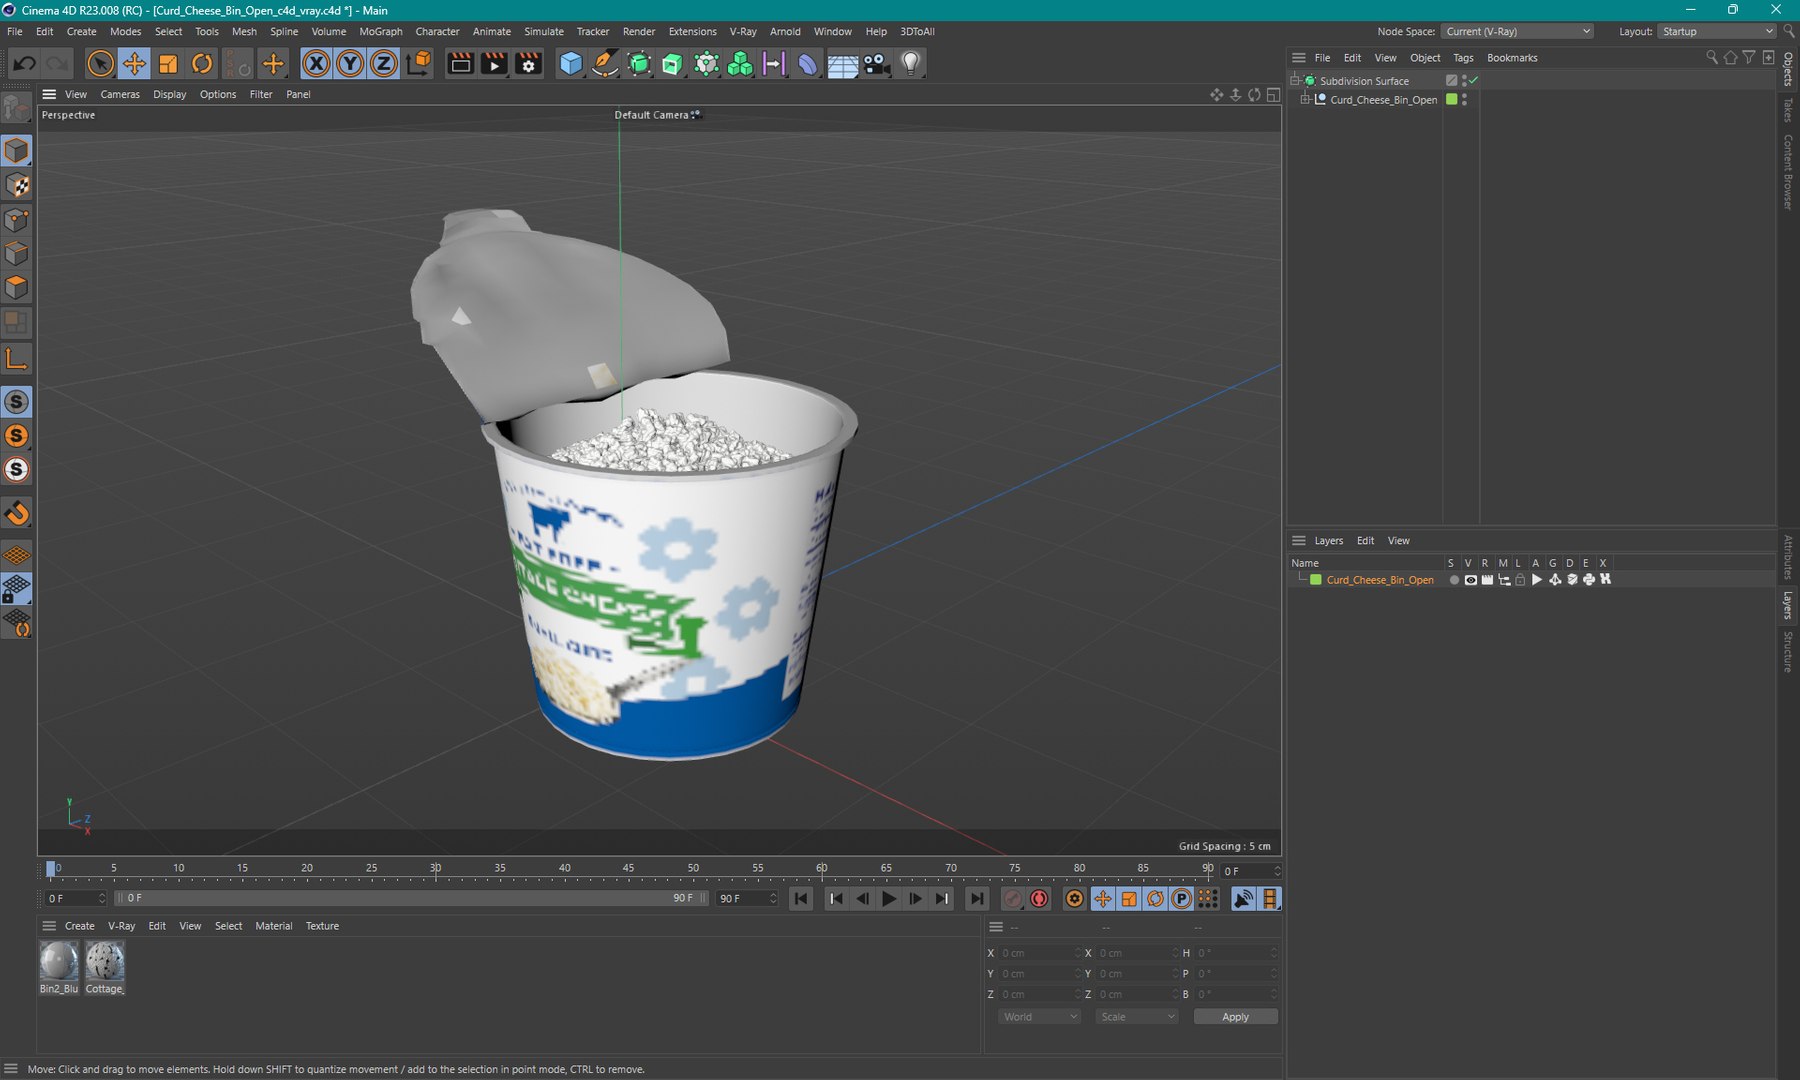Viewport: 1800px width, 1080px height.
Task: Click the green layer color swatch
Action: [1316, 580]
